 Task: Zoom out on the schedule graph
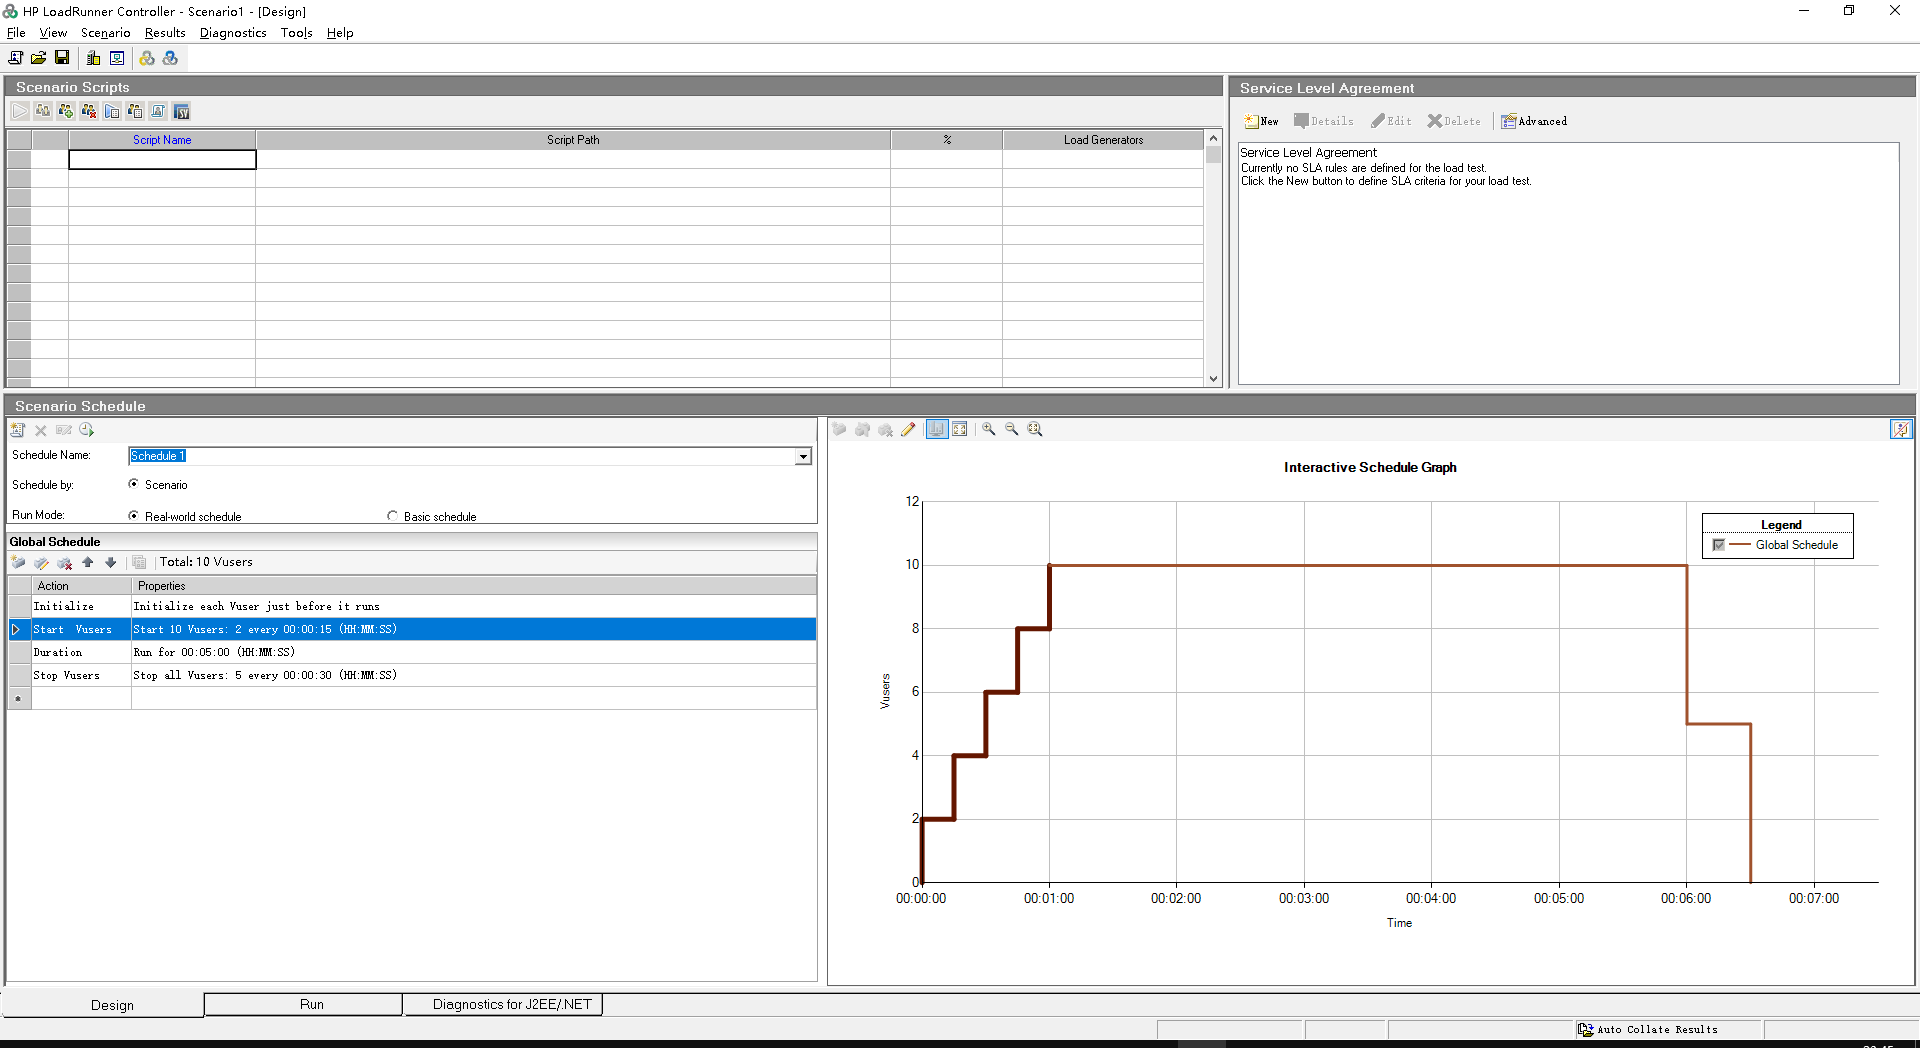tap(1012, 429)
